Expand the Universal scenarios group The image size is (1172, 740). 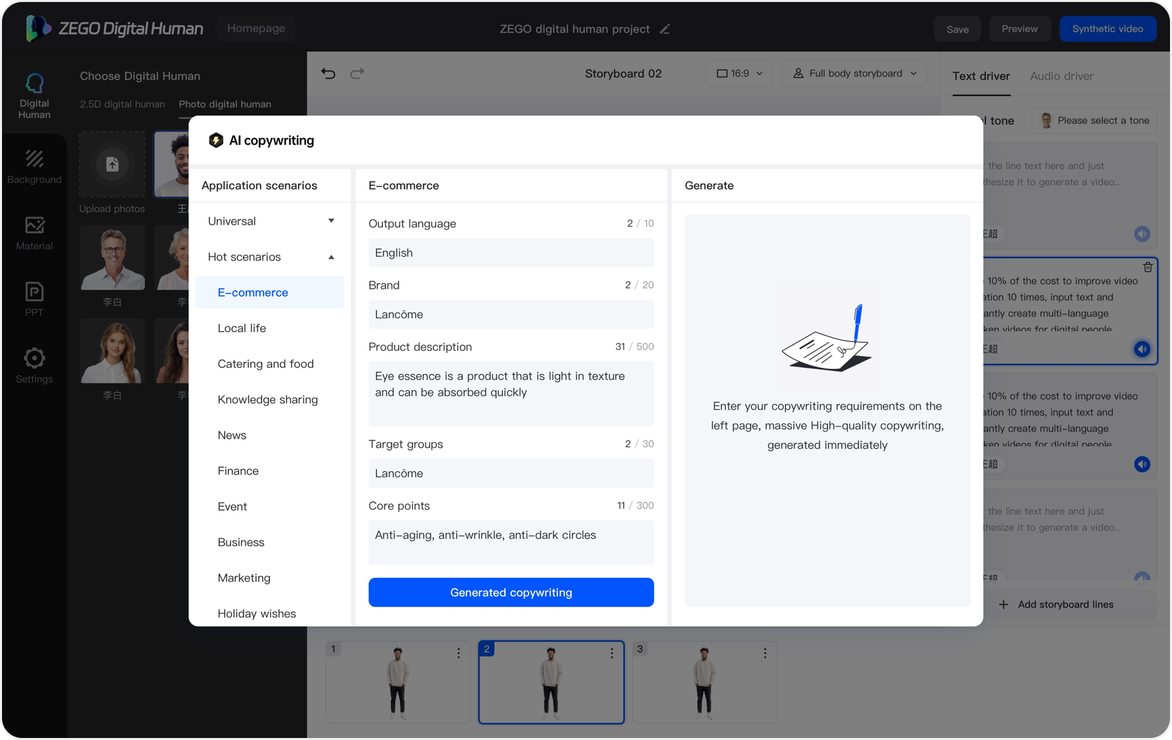pyautogui.click(x=331, y=221)
